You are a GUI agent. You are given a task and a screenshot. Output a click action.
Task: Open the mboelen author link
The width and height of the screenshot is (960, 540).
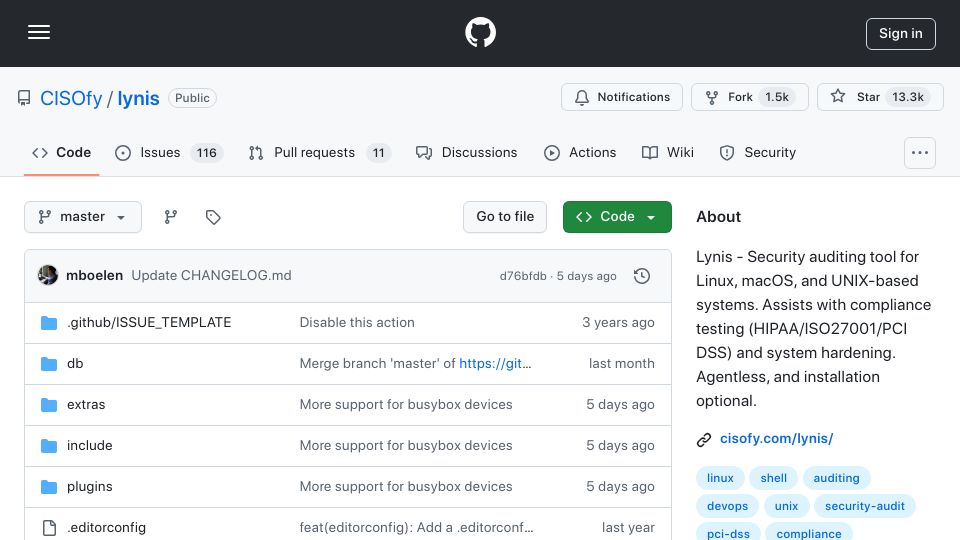coord(94,276)
